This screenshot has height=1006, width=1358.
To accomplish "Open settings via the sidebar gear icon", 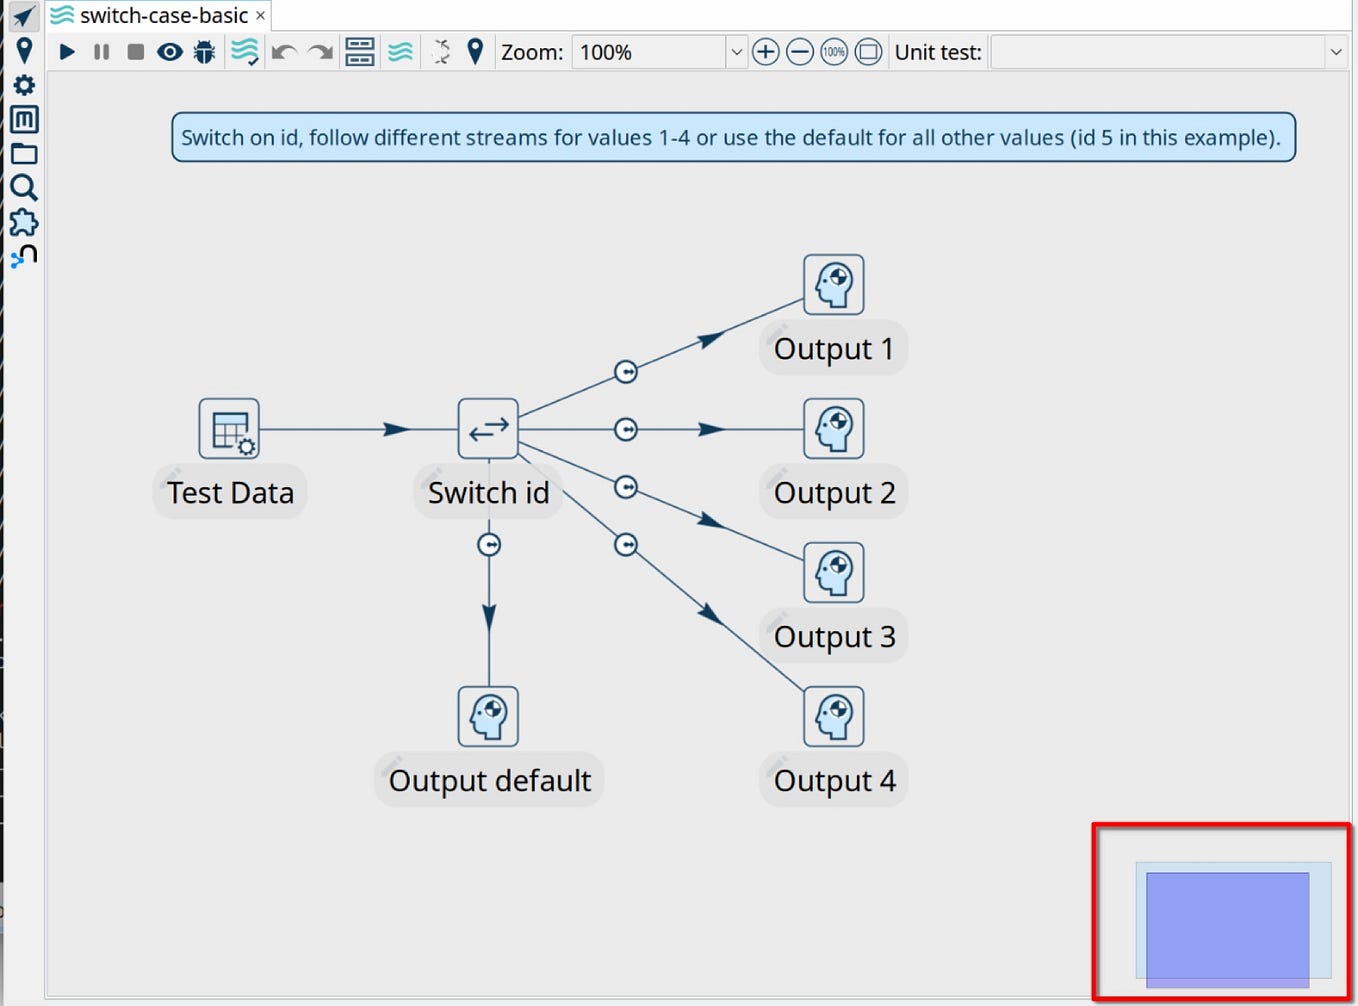I will click(x=24, y=86).
